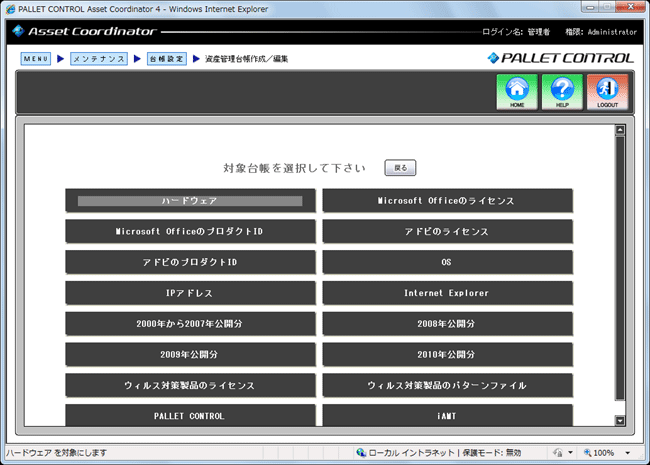
Task: Open the zoom level 100% dropdown arrow
Action: click(x=628, y=453)
